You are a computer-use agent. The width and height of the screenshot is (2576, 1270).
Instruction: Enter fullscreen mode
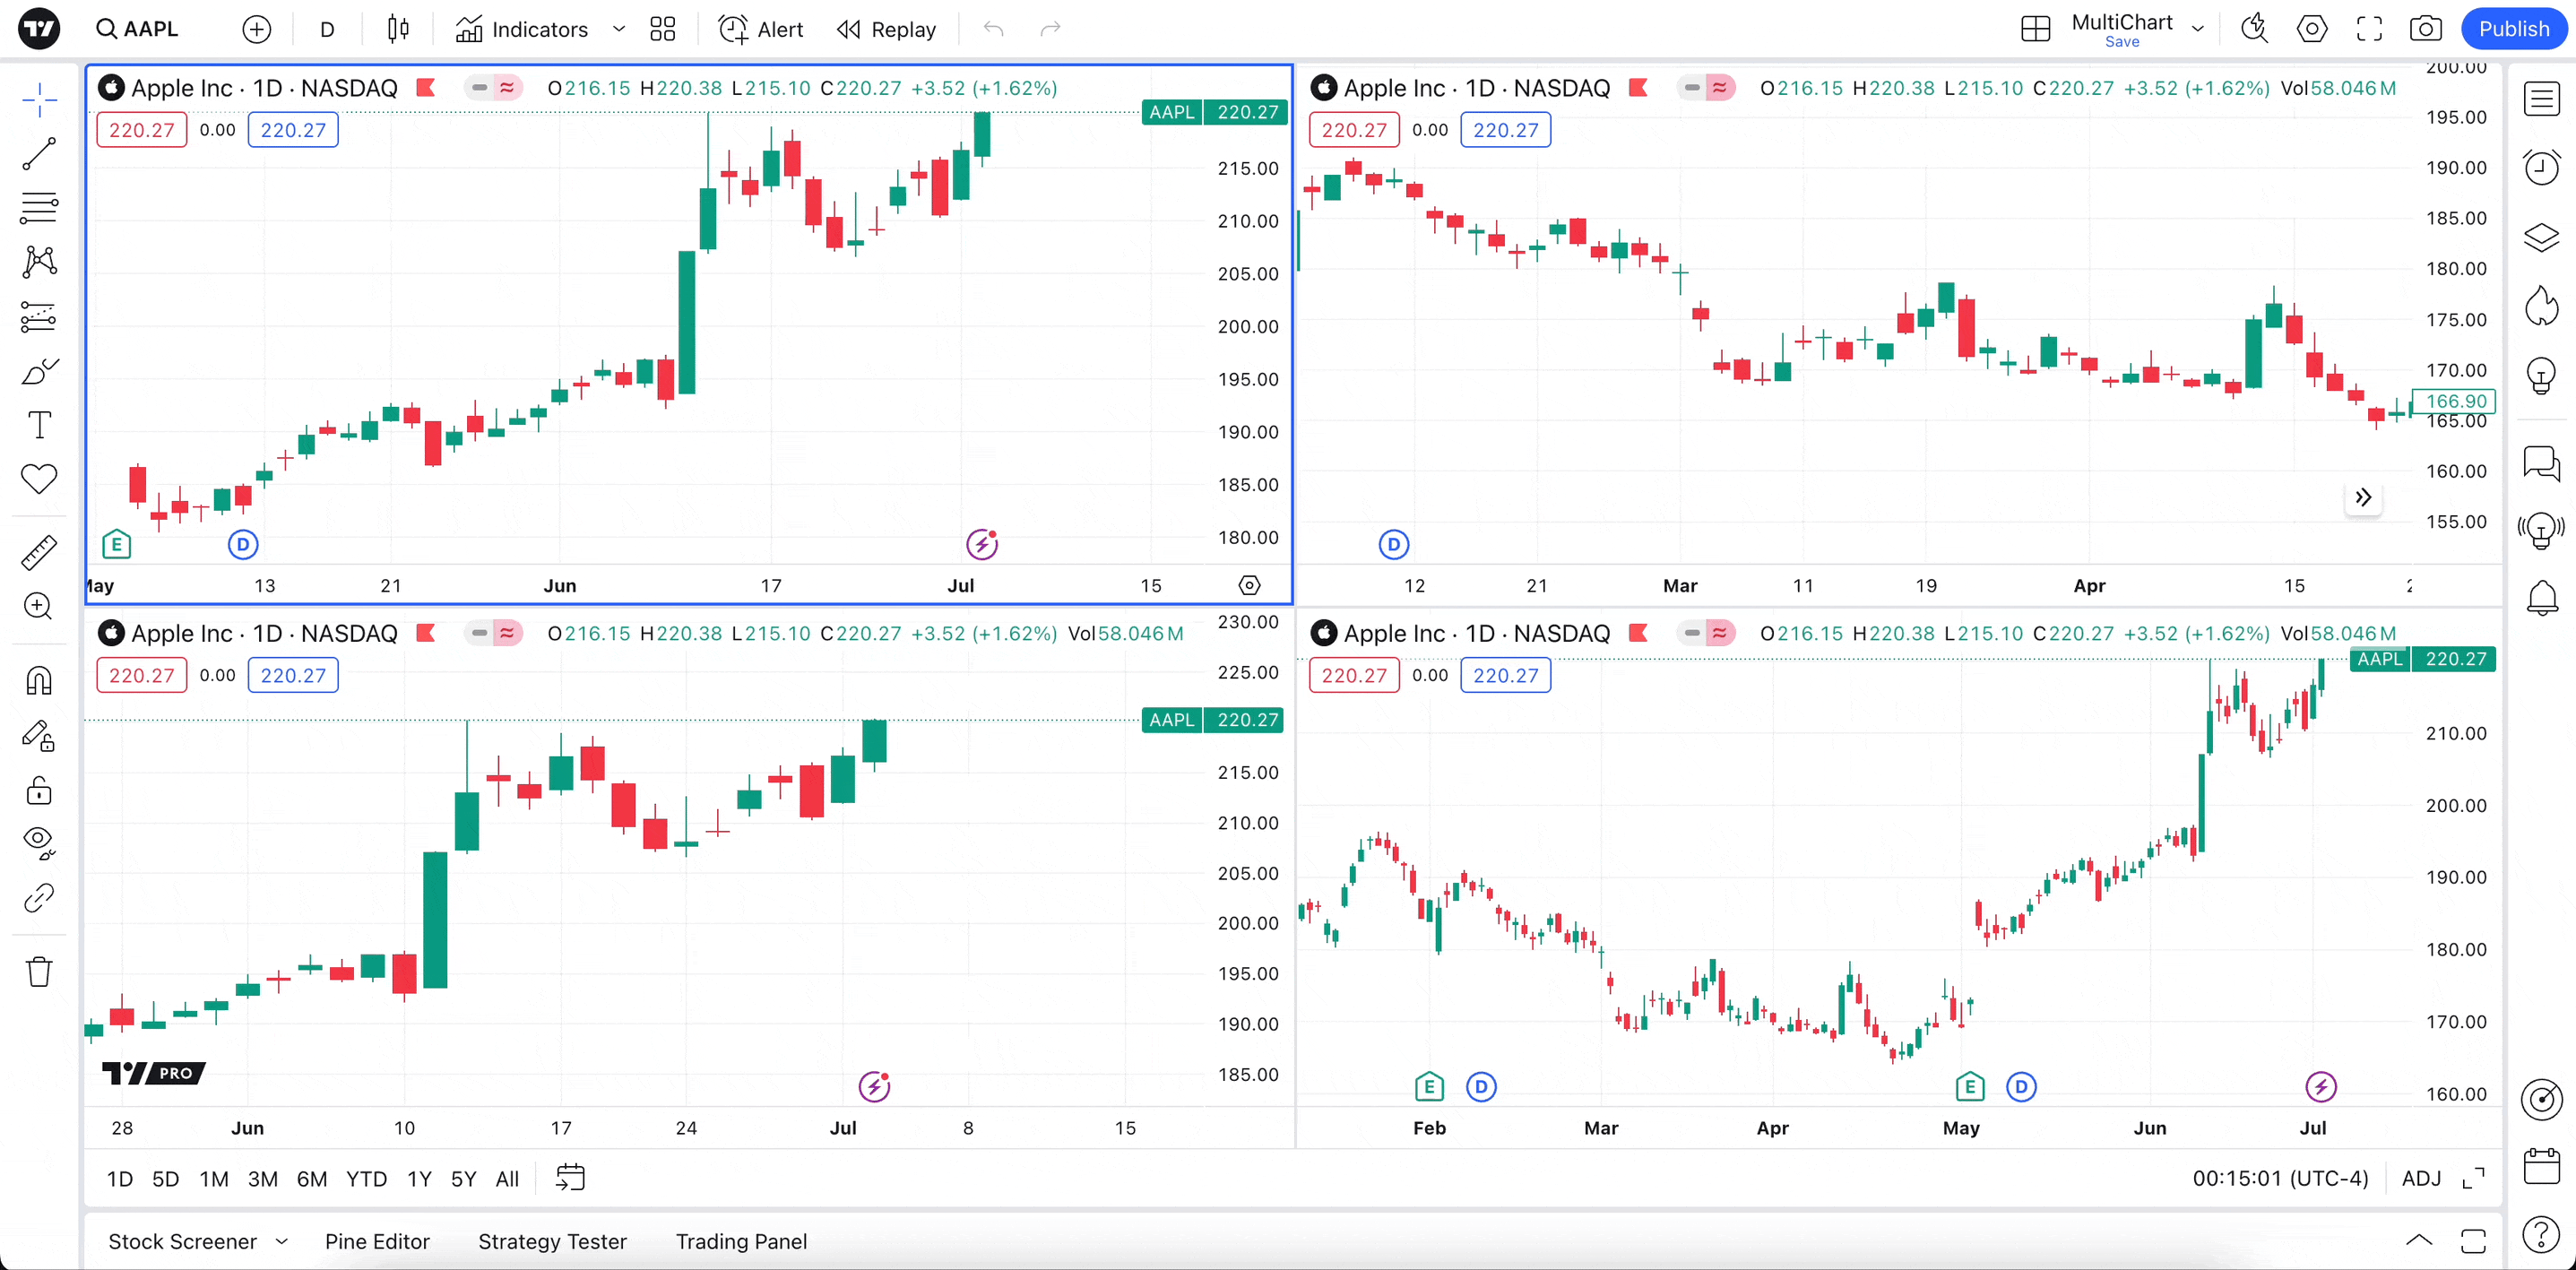pyautogui.click(x=2369, y=29)
